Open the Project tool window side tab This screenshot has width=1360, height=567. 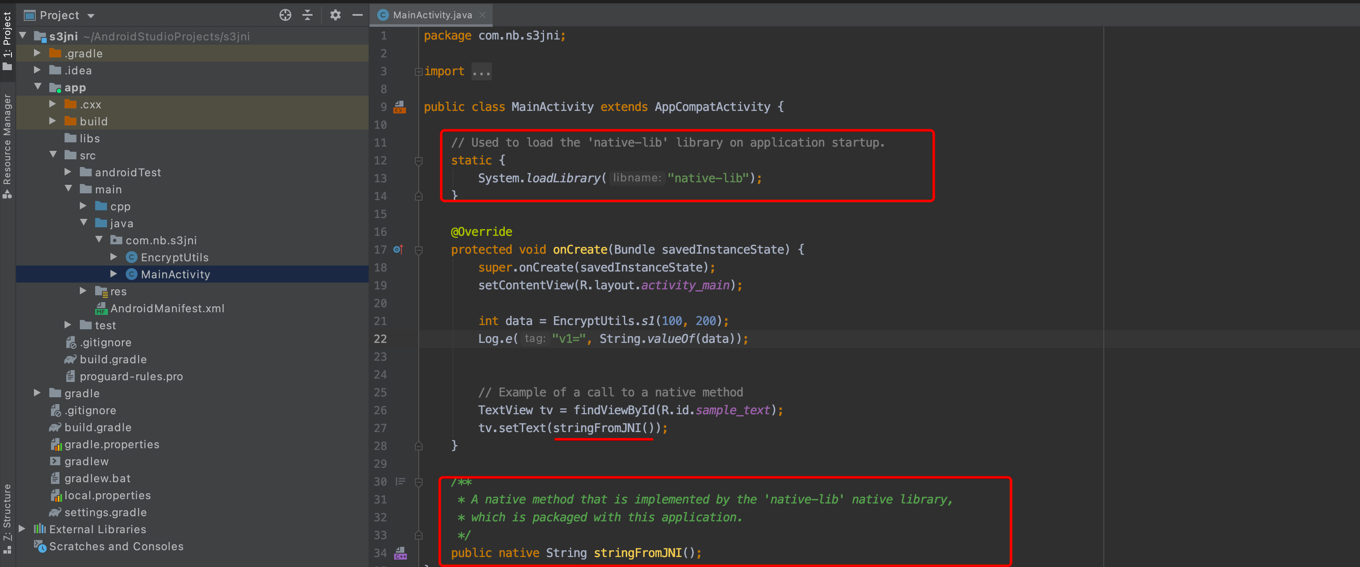coord(7,40)
